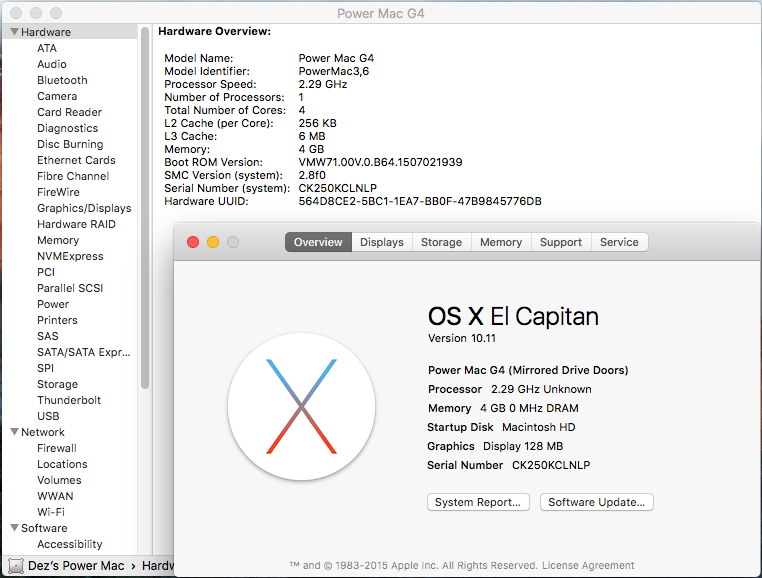The height and width of the screenshot is (578, 762).
Task: Select Accessibility under Software
Action: [x=69, y=545]
